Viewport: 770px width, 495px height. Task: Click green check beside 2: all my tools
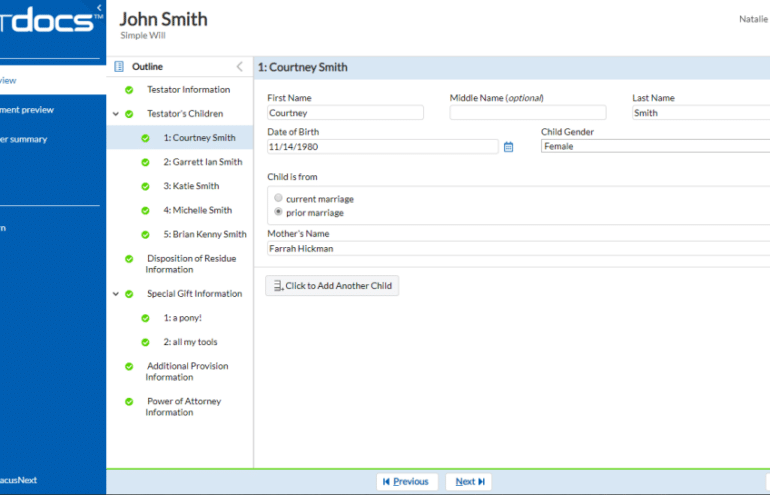click(145, 342)
